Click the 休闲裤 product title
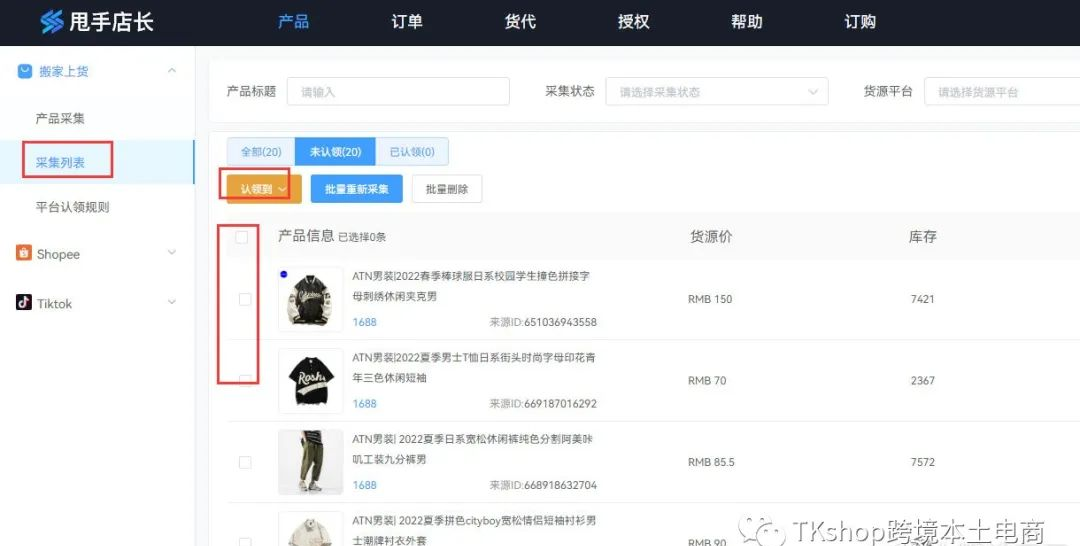Viewport: 1080px width, 546px height. click(x=472, y=449)
